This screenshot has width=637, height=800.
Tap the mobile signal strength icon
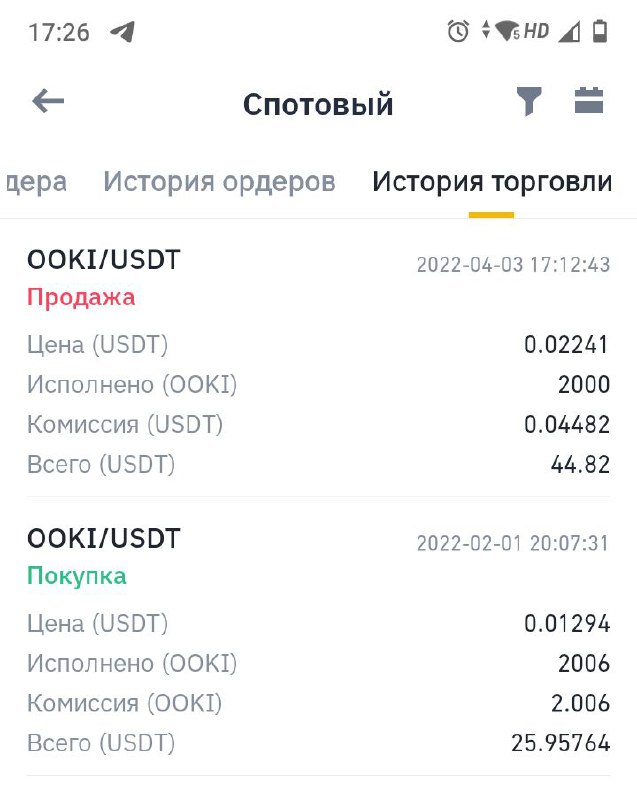569,32
